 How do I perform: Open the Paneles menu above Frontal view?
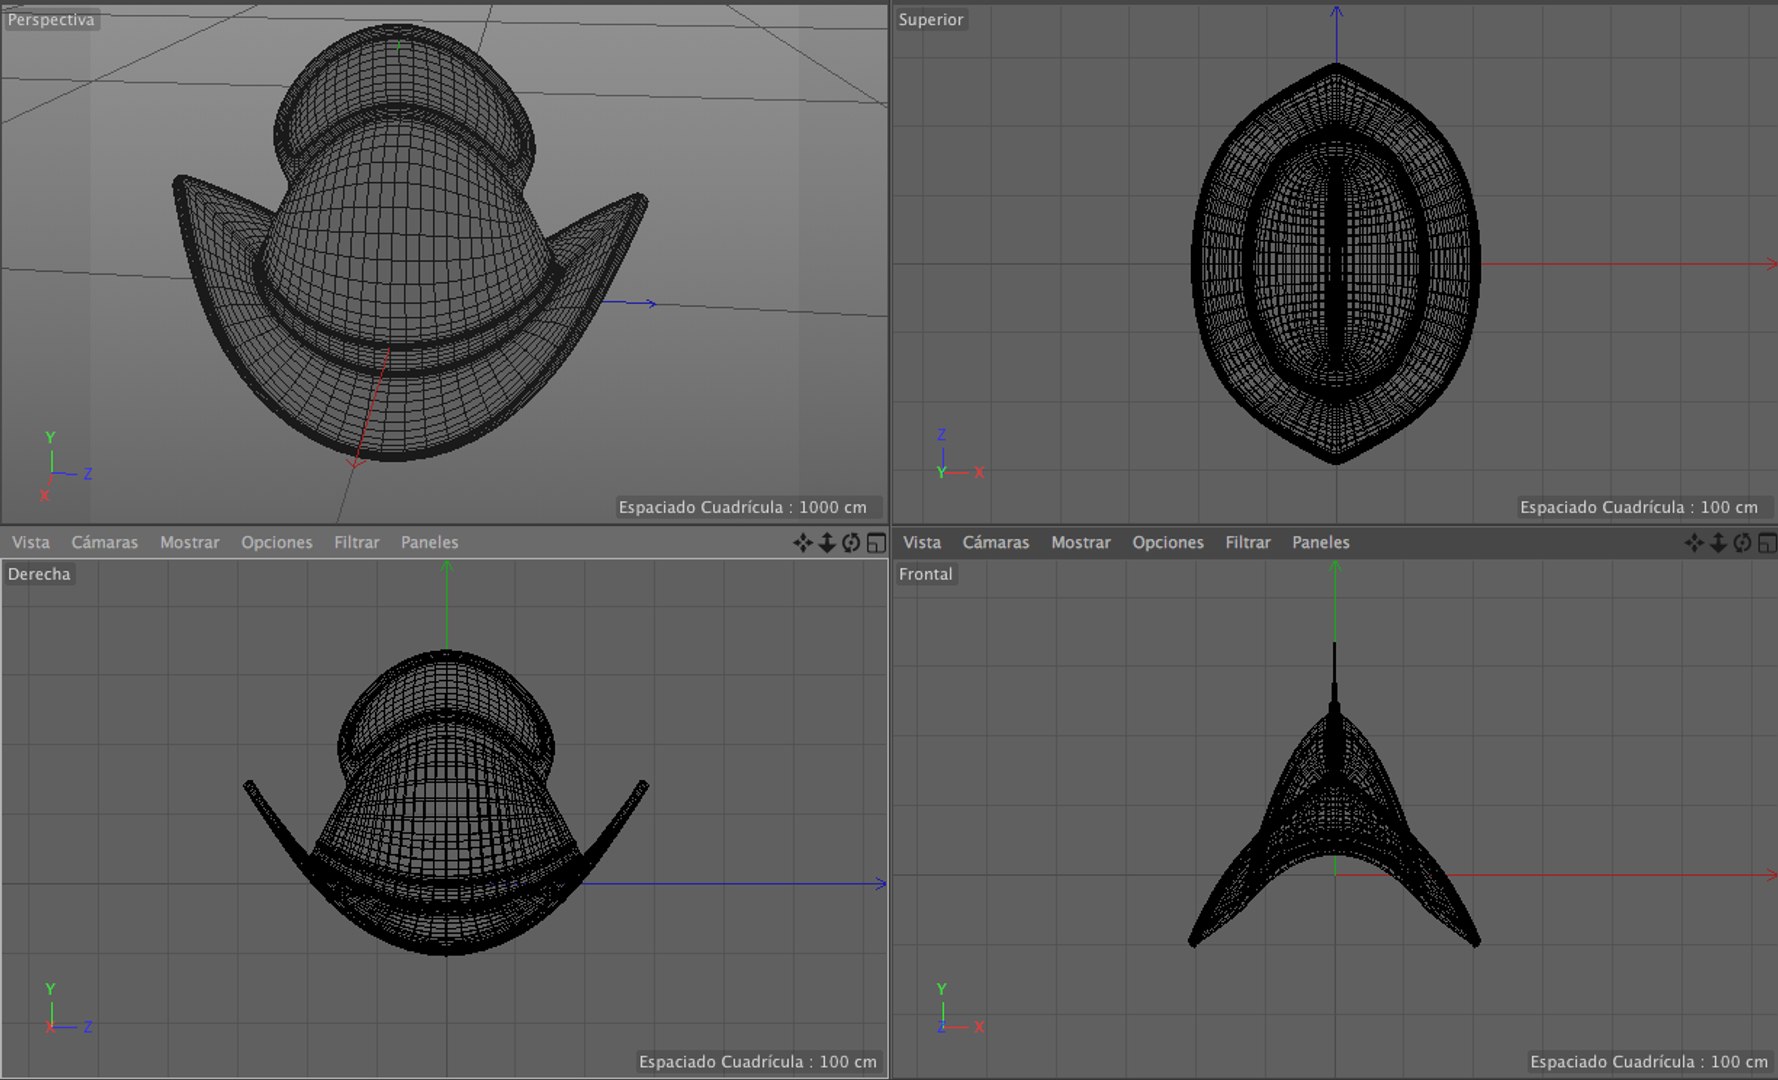tap(1321, 542)
